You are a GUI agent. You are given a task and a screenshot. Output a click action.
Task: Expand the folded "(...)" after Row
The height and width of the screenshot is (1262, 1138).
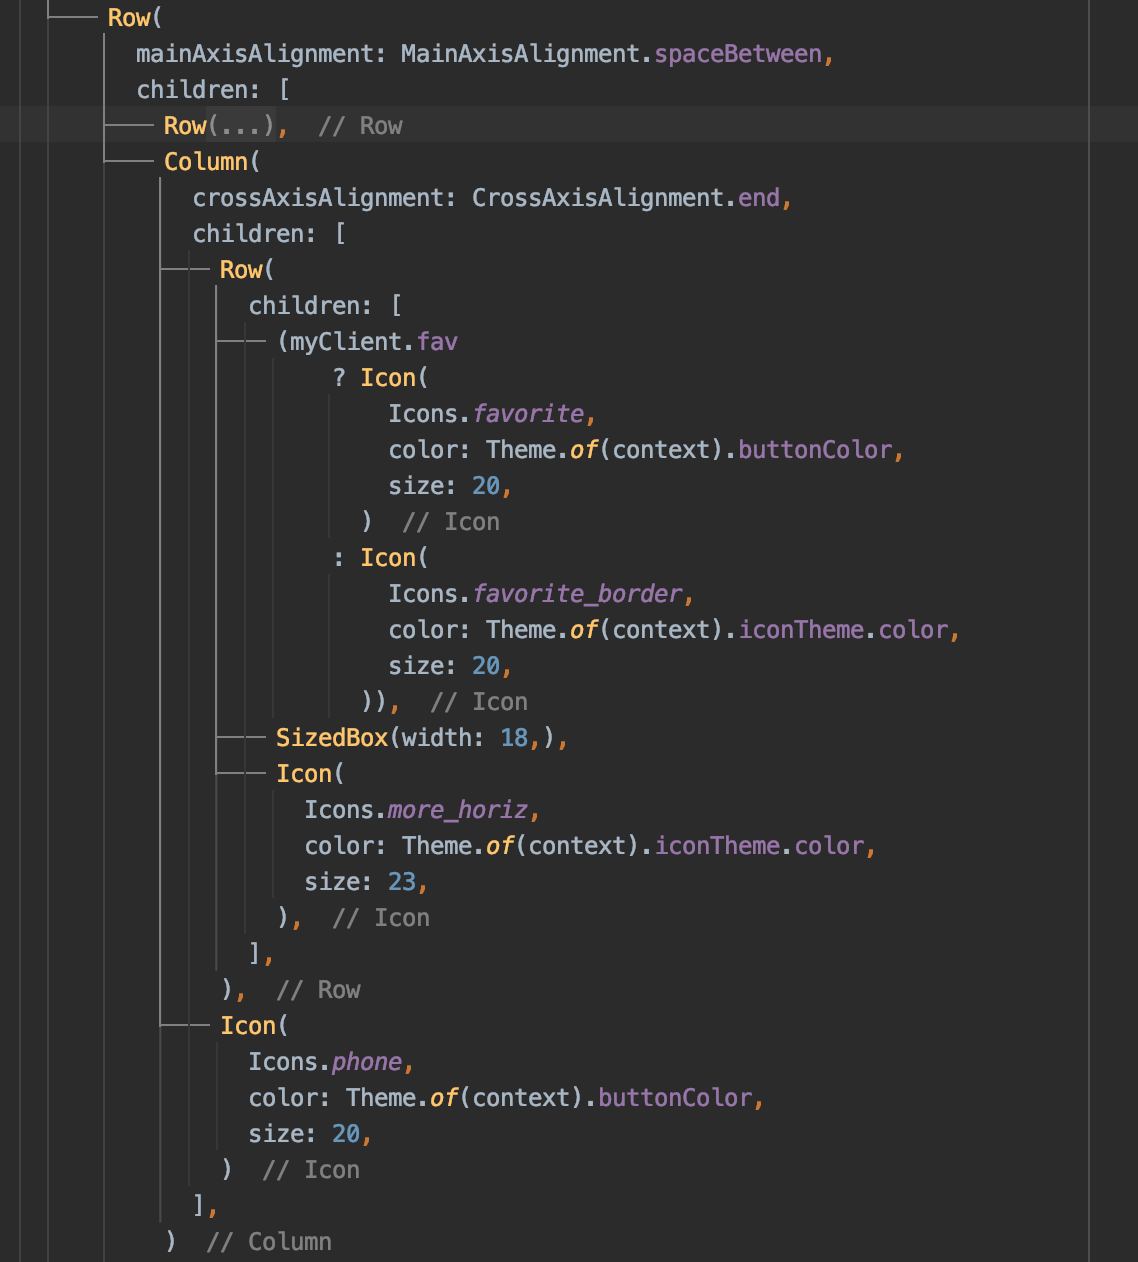click(241, 126)
